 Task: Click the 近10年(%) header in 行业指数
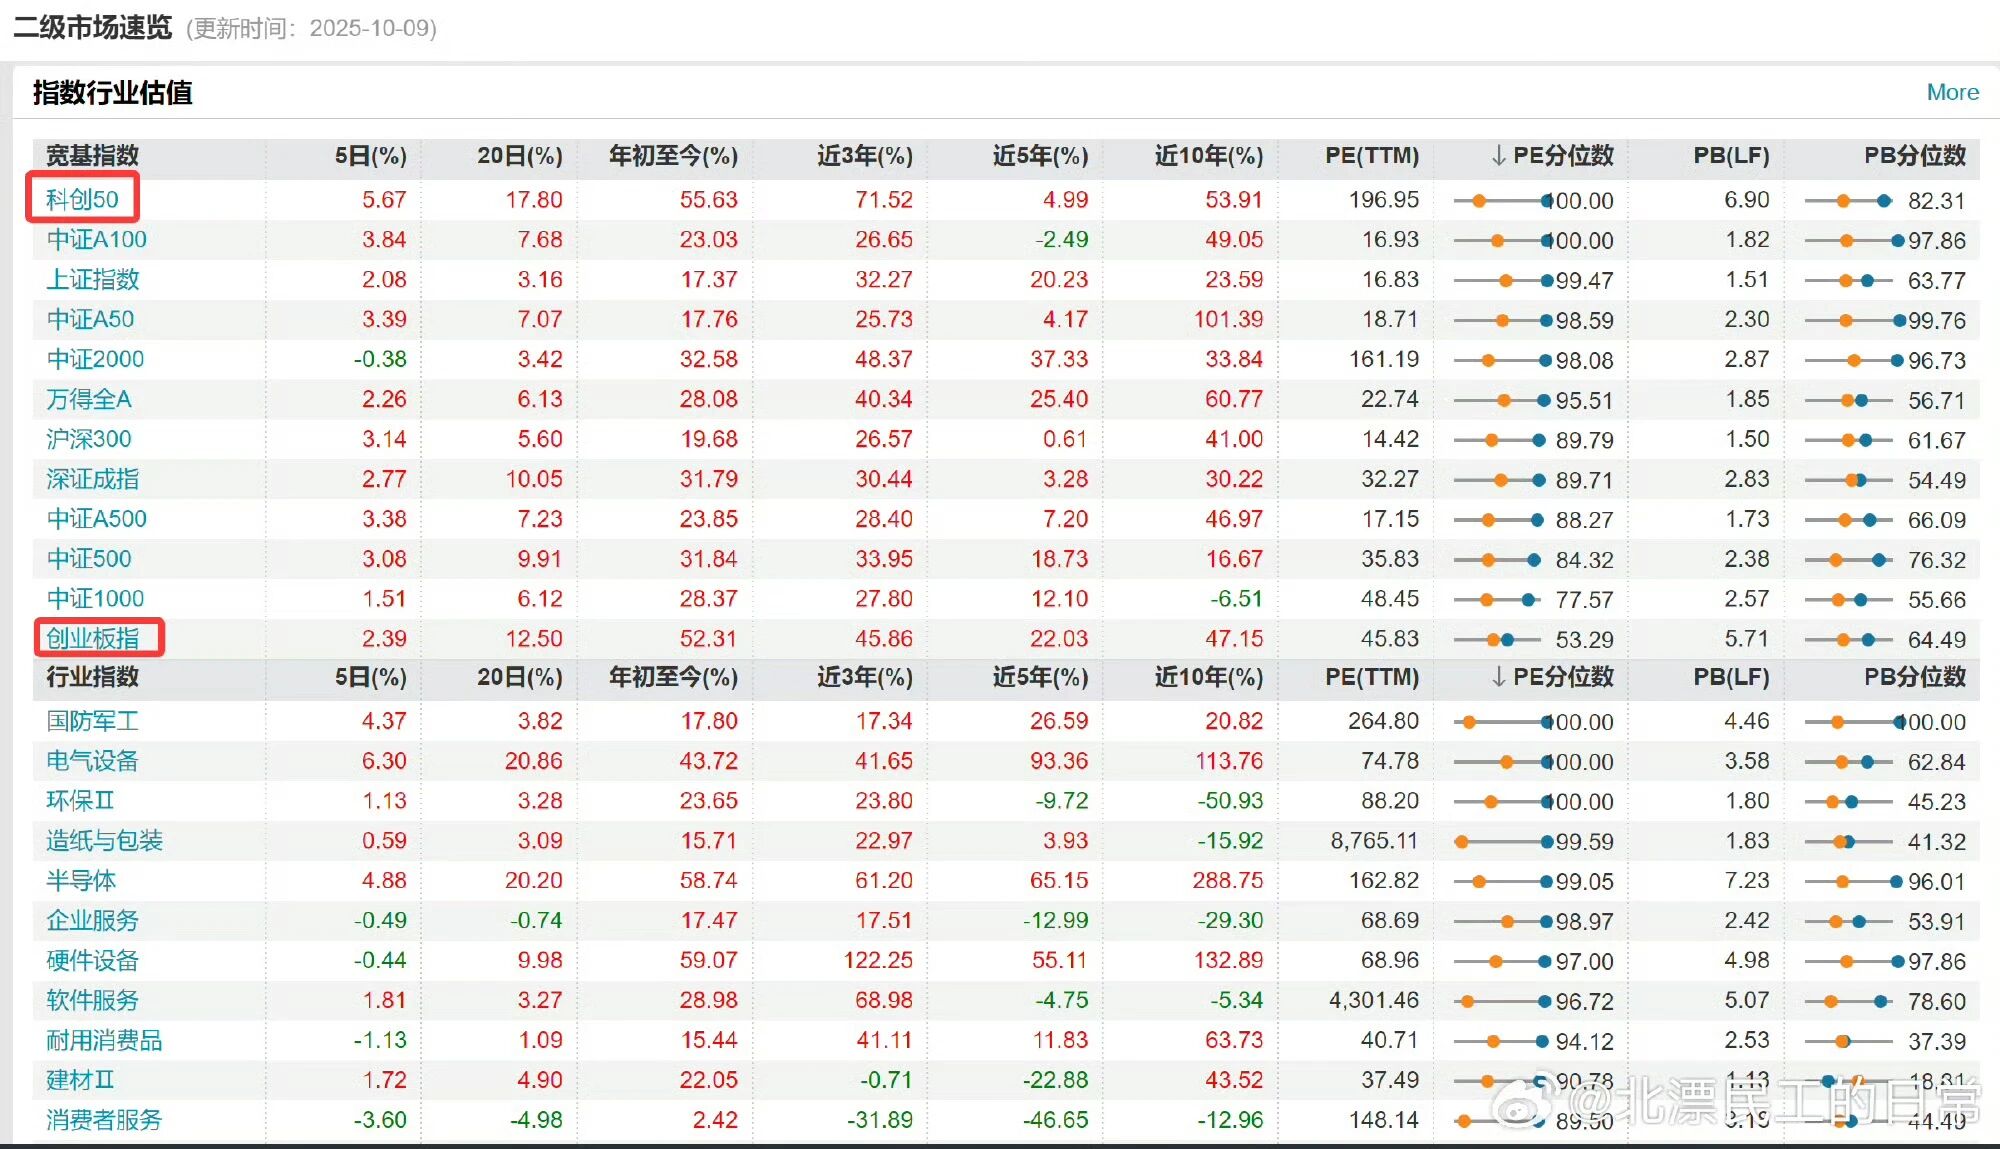point(1208,677)
